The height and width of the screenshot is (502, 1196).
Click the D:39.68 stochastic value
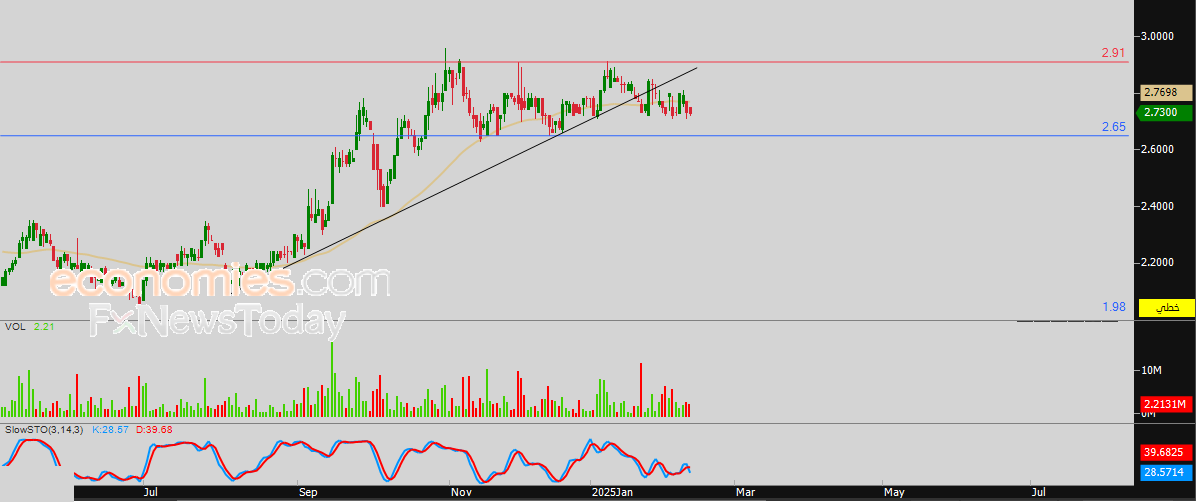[x=154, y=430]
